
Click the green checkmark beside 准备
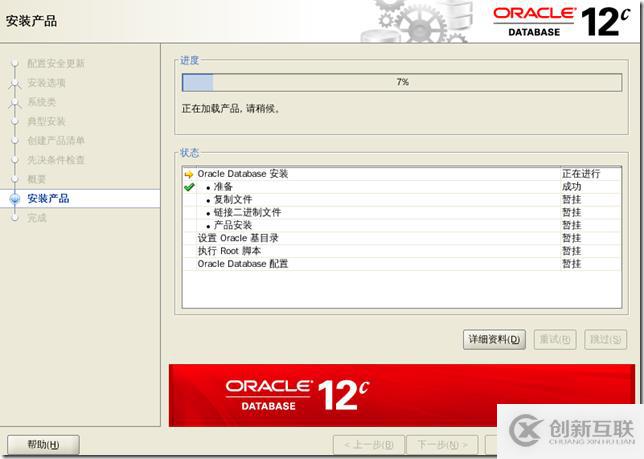pos(189,187)
